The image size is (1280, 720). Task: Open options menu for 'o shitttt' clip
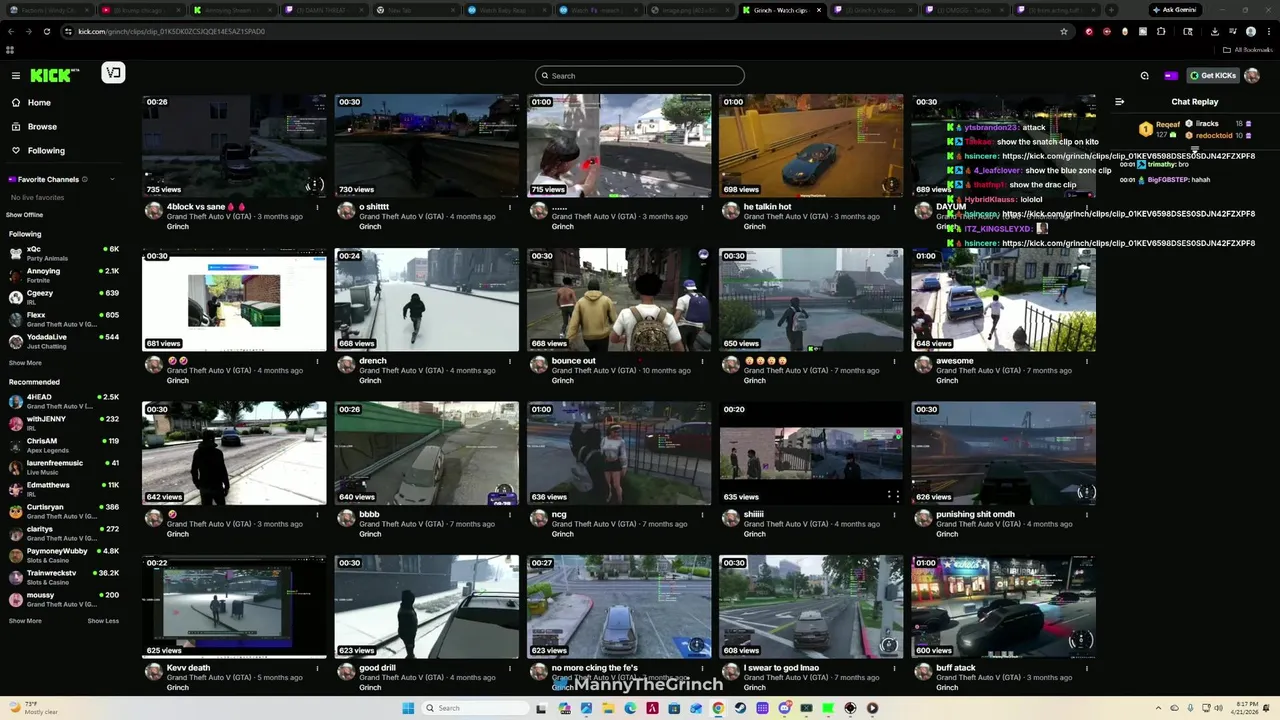(510, 208)
